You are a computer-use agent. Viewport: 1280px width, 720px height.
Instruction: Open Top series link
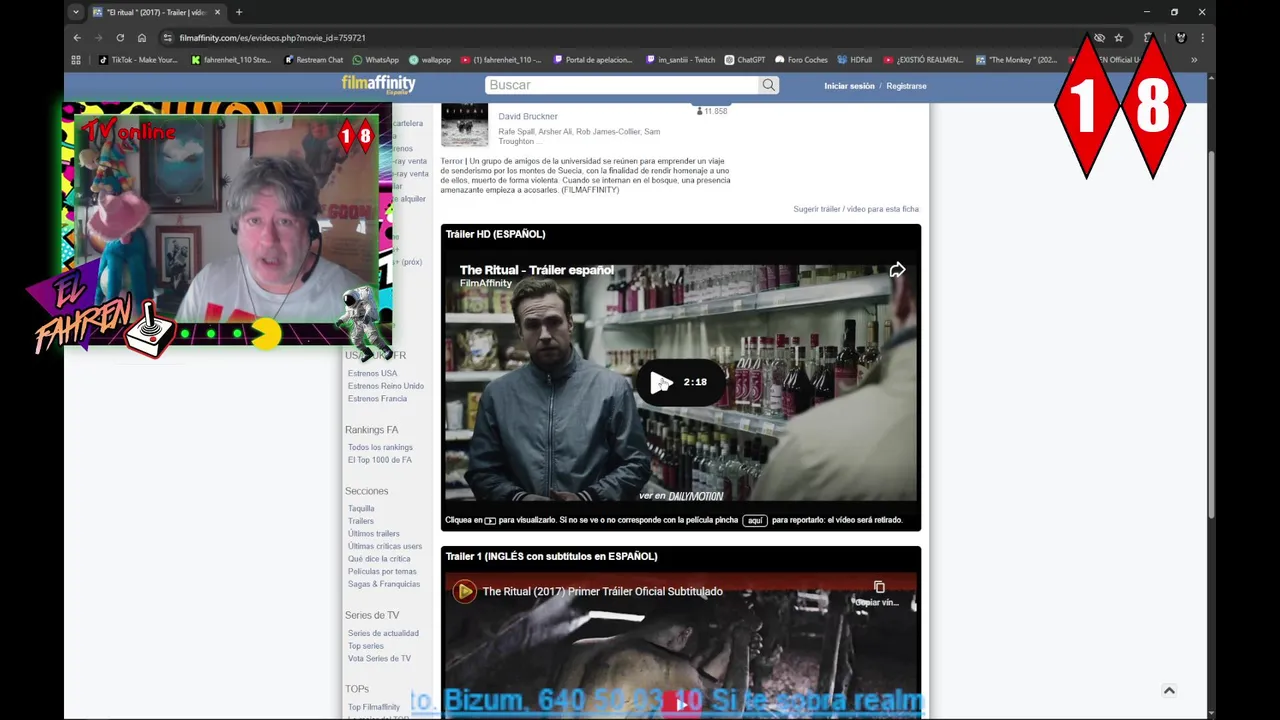pyautogui.click(x=366, y=646)
